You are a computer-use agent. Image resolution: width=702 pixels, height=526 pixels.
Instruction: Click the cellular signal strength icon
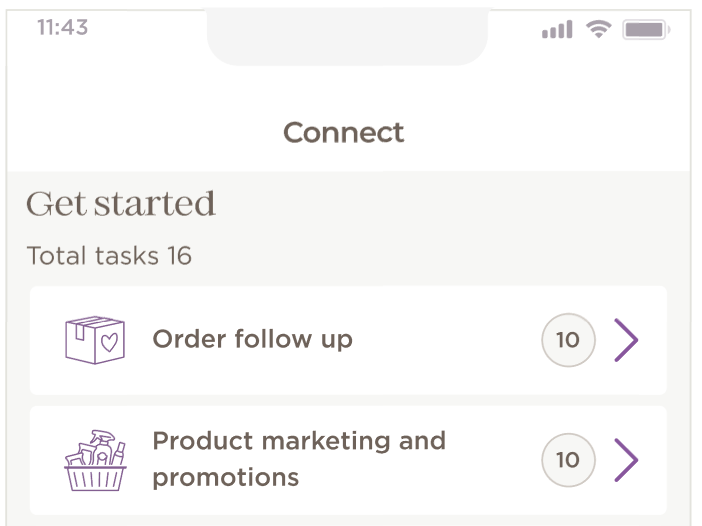click(x=557, y=30)
